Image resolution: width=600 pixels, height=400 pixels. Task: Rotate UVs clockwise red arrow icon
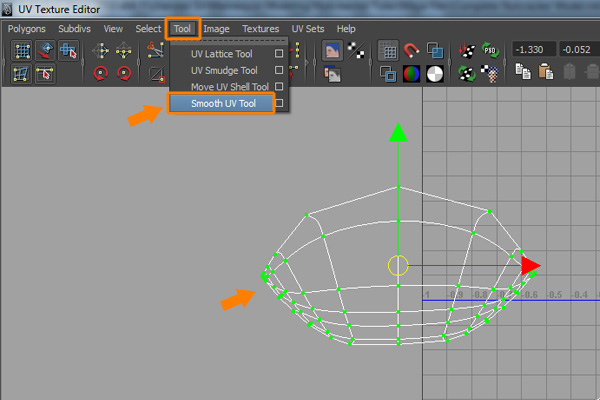[x=124, y=73]
